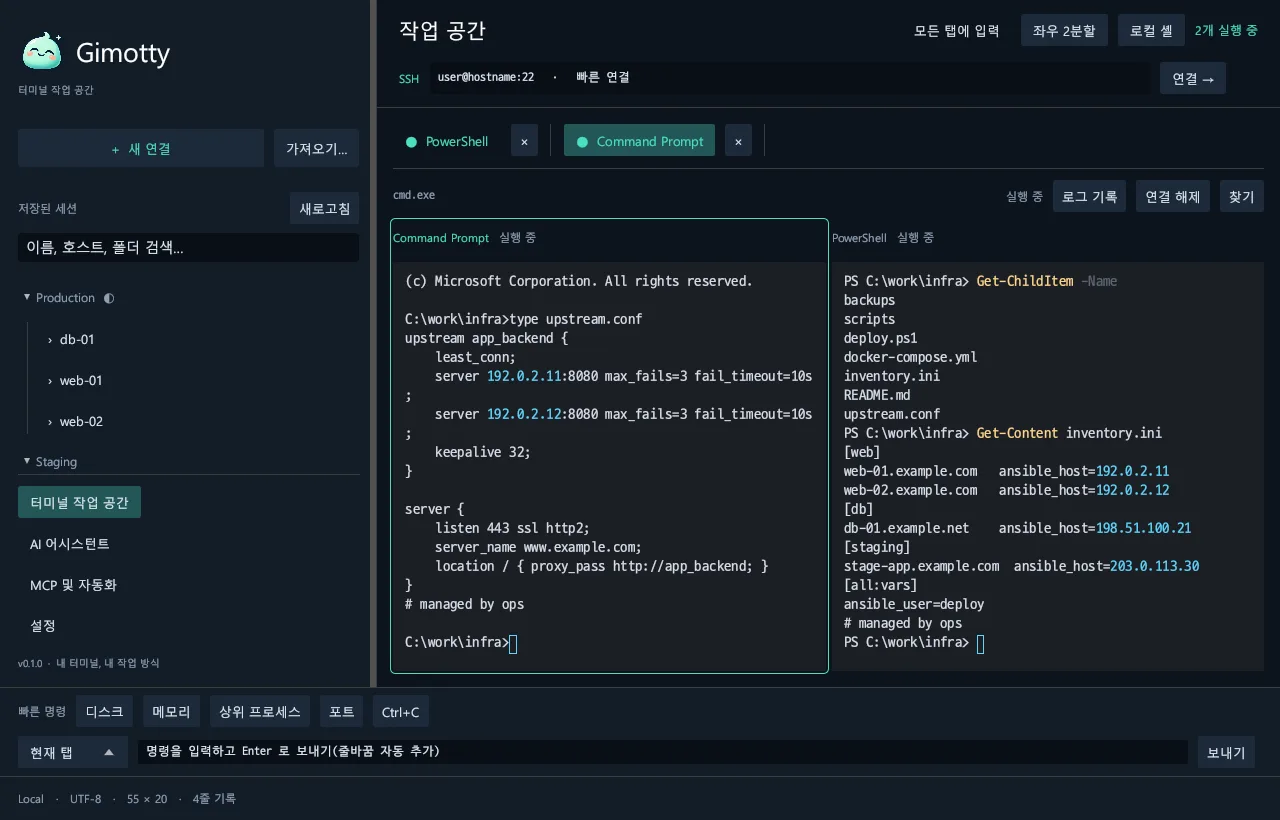Screen dimensions: 1280x820
Task: Click the v0.1.0 version text
Action: pos(32,663)
